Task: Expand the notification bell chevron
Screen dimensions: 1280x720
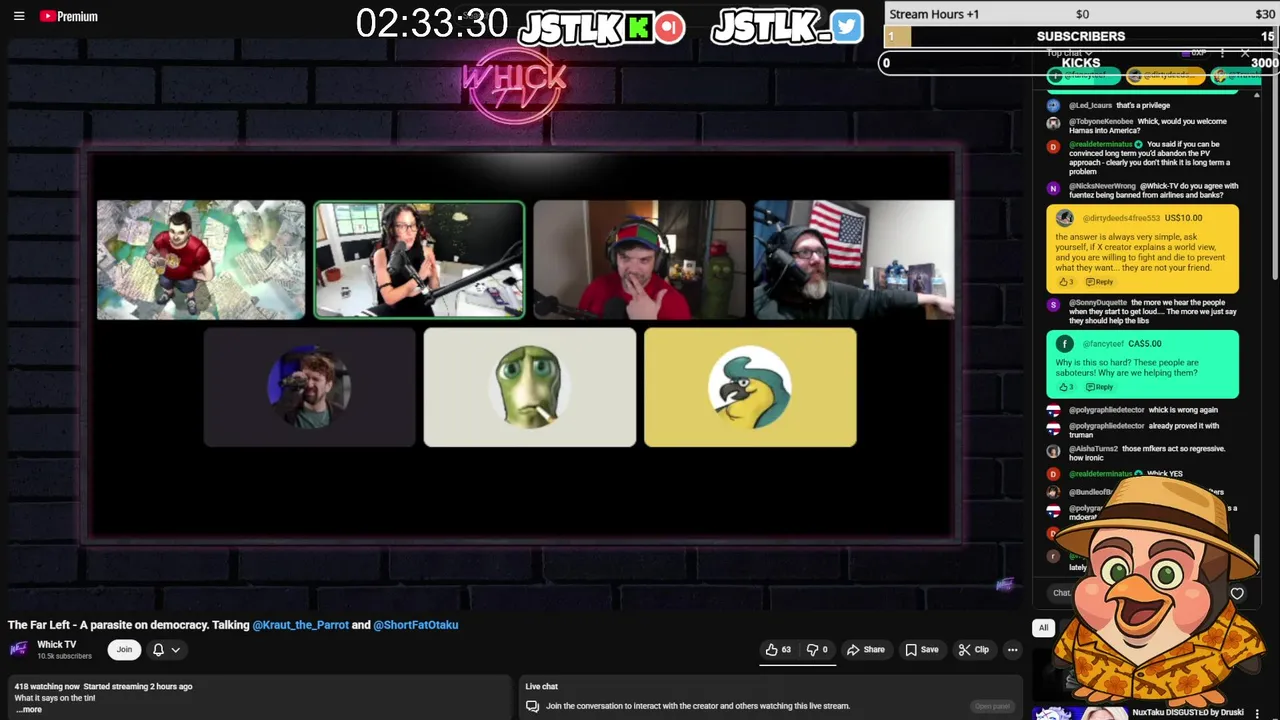Action: (x=176, y=650)
